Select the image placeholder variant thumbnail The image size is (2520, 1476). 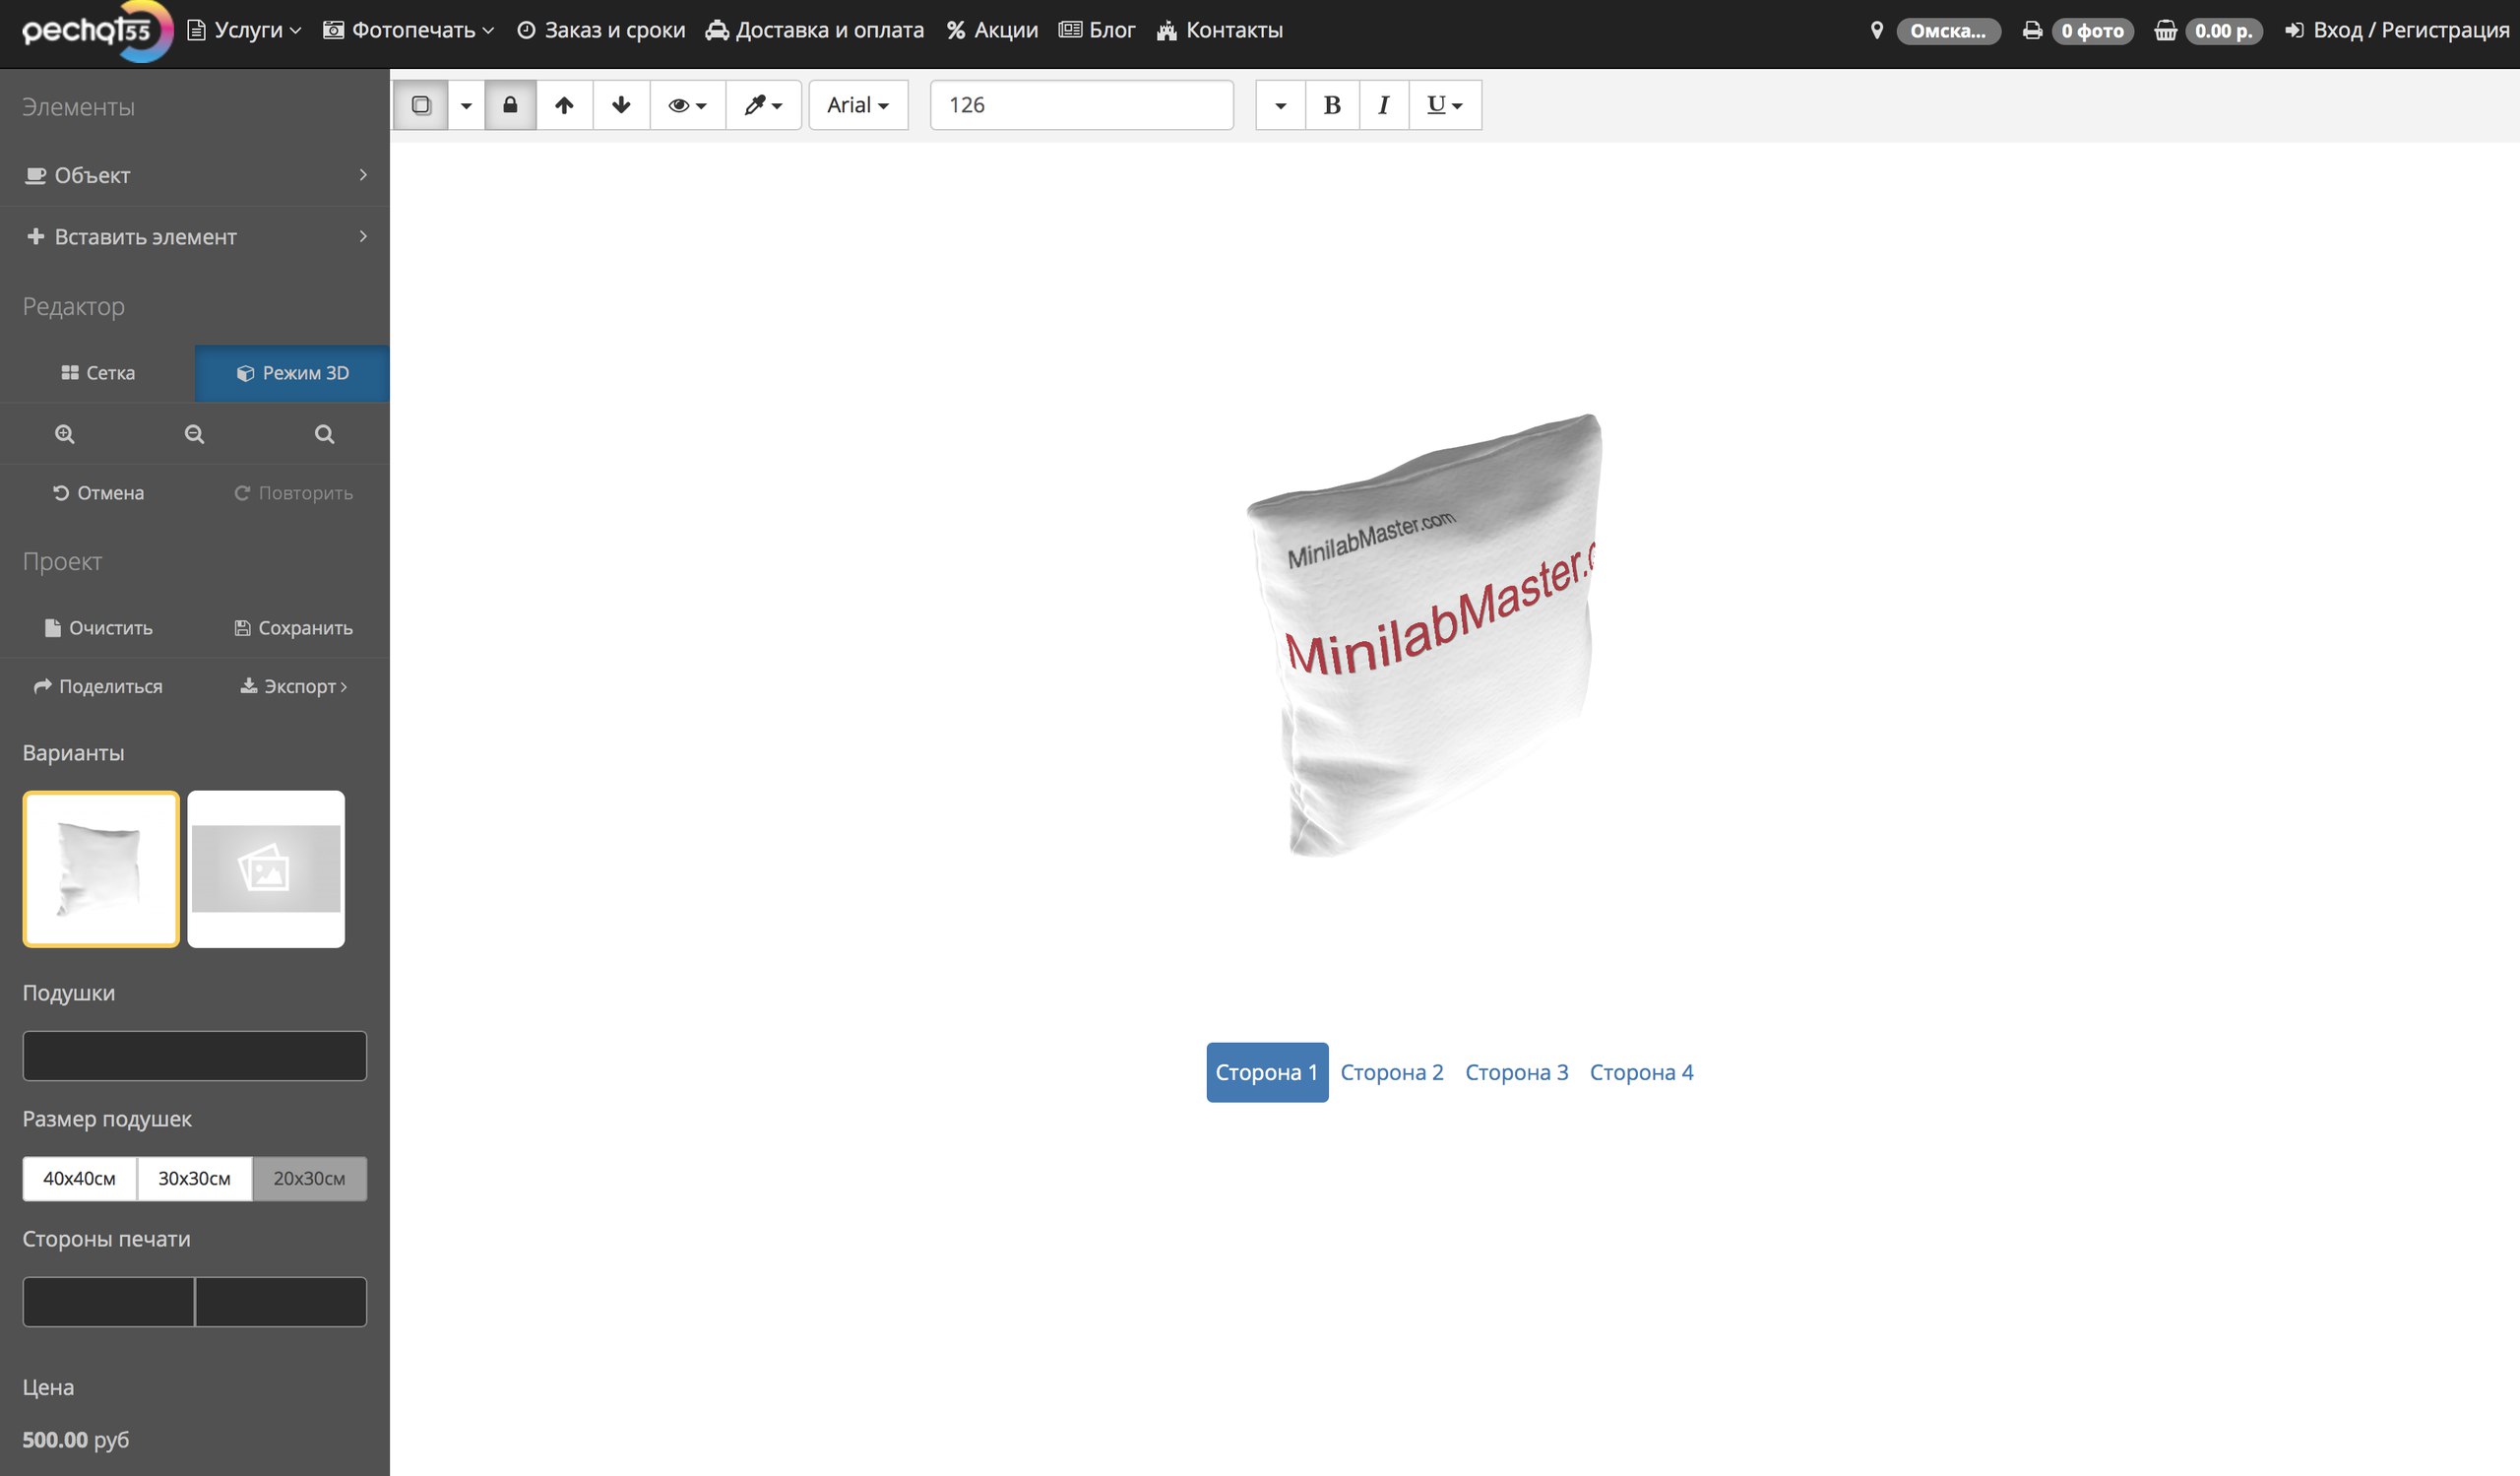(x=266, y=869)
